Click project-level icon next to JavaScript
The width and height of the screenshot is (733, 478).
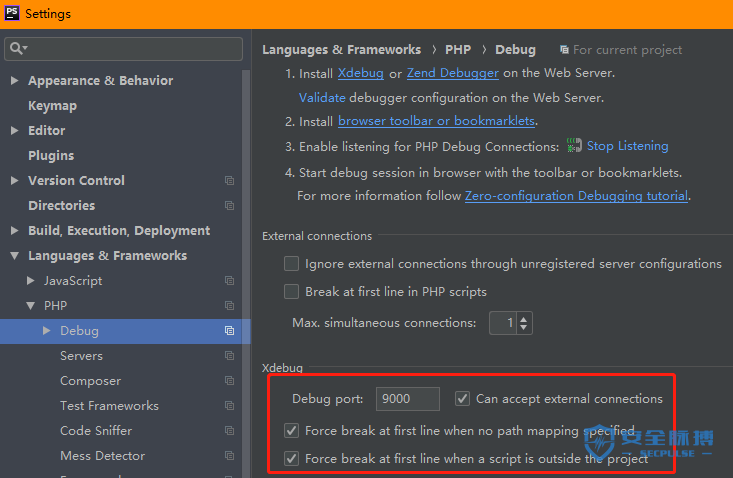click(x=229, y=280)
